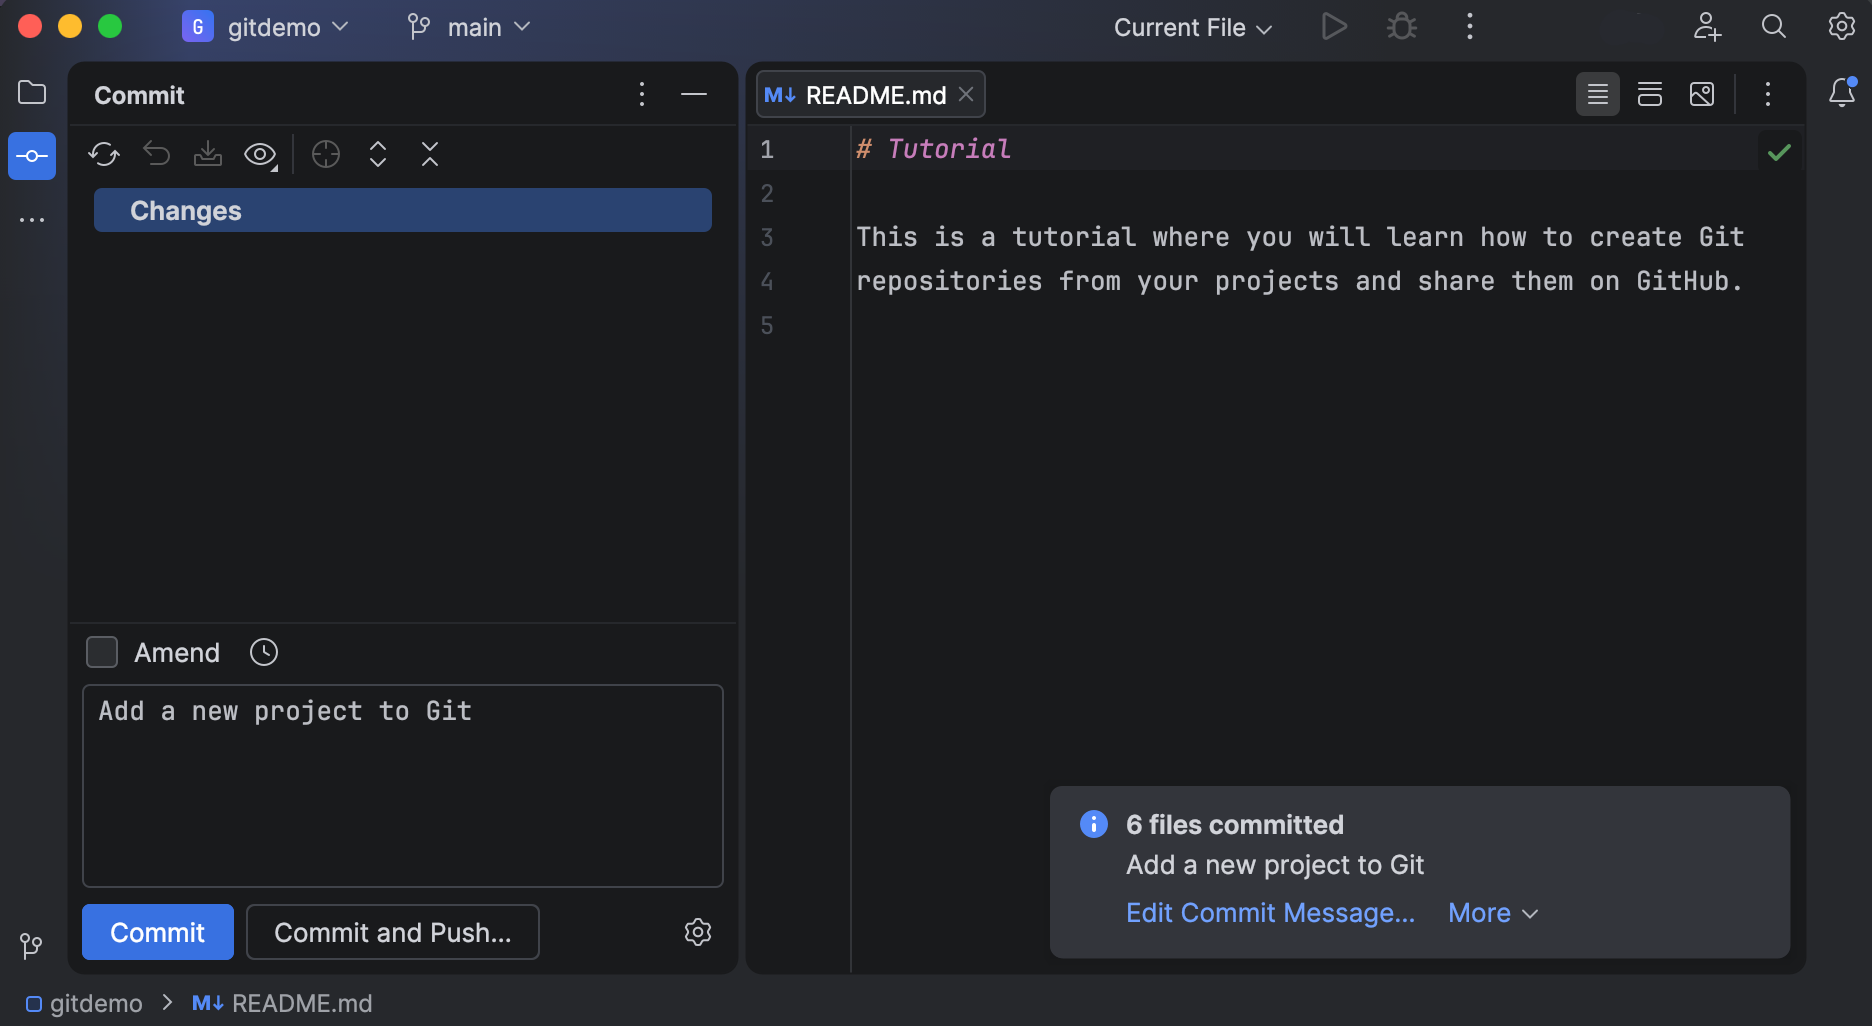Image resolution: width=1872 pixels, height=1026 pixels.
Task: Open the toolbar More Actions menu
Action: (x=1470, y=27)
